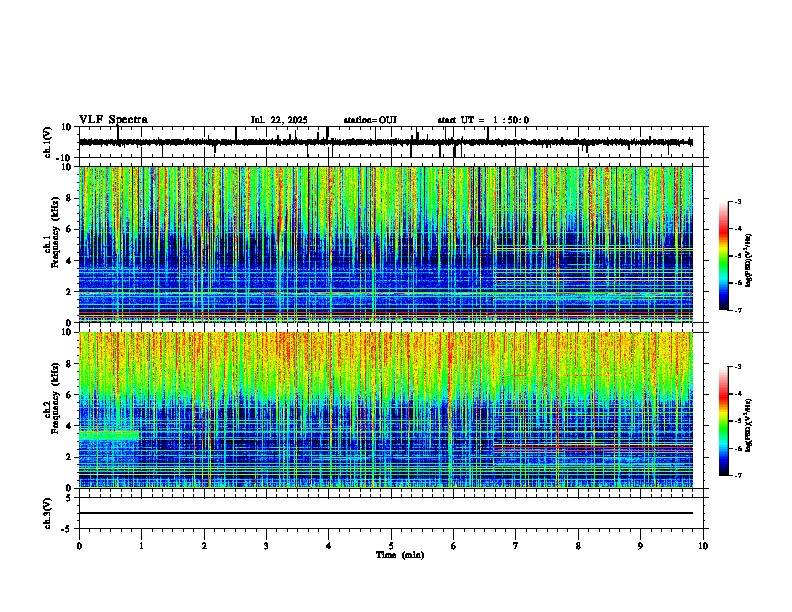Click the '4' kHz tick on the ch.2 spectrogram
This screenshot has height=612, width=792.
[x=69, y=426]
